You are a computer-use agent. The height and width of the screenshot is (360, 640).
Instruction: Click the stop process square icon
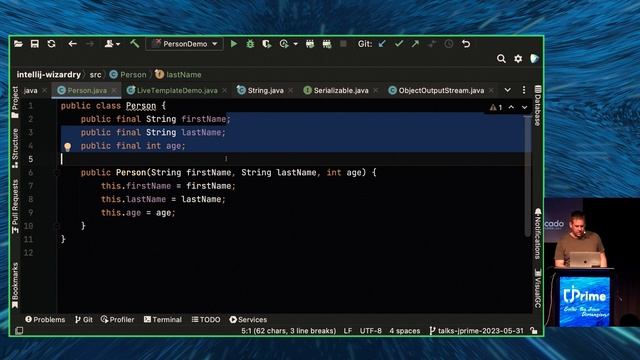click(x=343, y=44)
